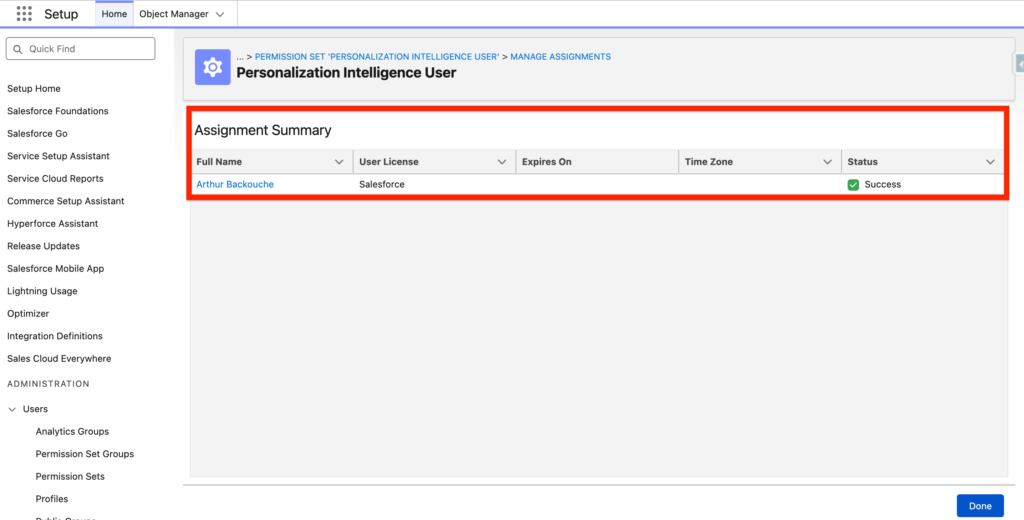Switch to the Object Manager tab

[173, 14]
